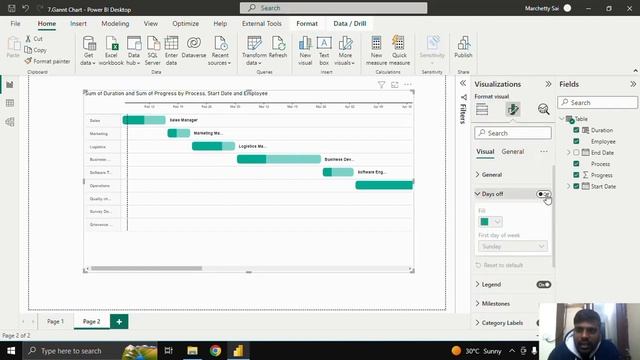Expand the End Date field hierarchy
The height and width of the screenshot is (360, 640).
click(x=568, y=153)
